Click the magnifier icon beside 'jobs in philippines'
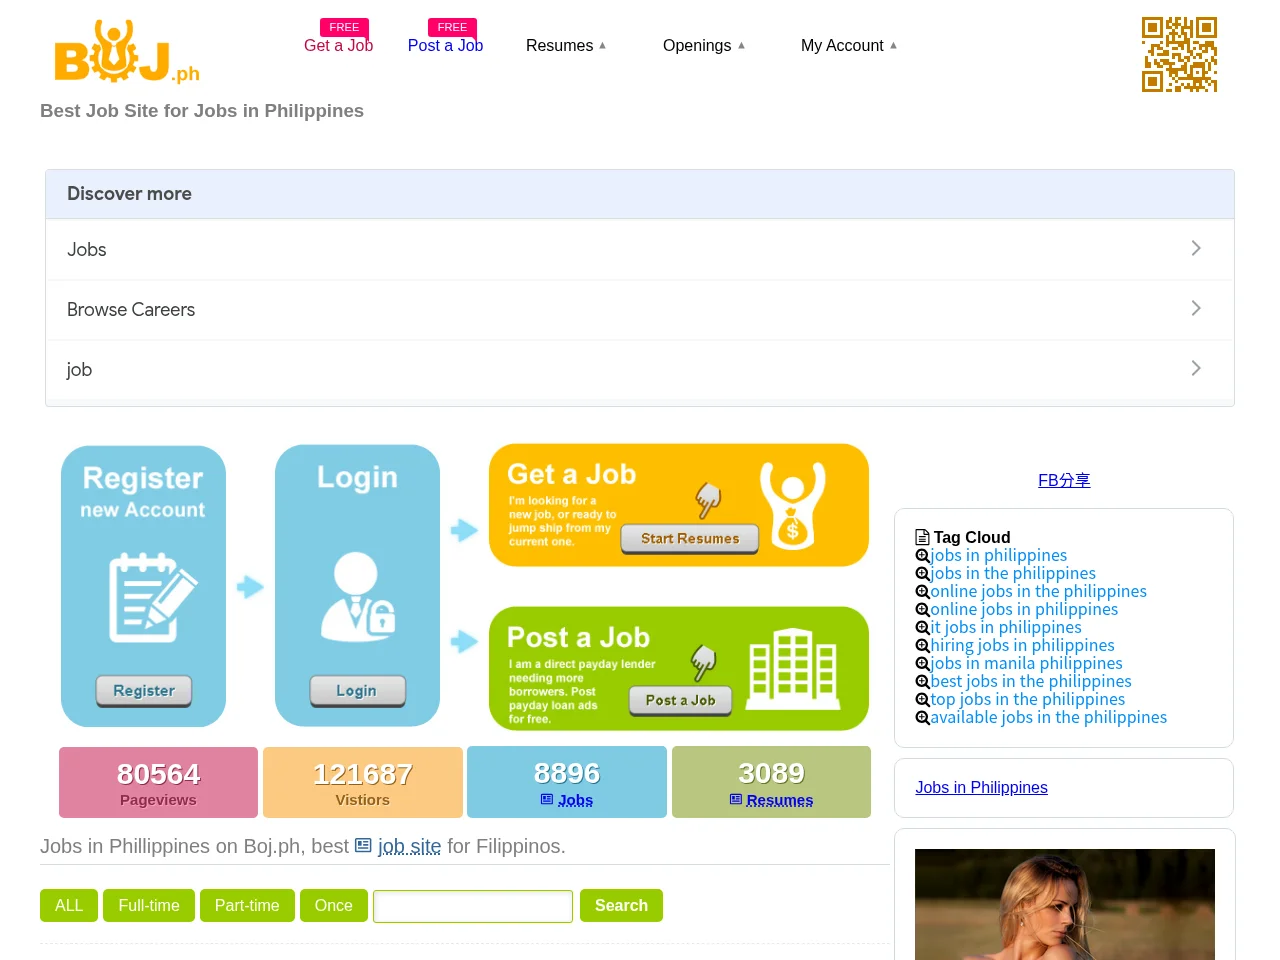 coord(922,556)
